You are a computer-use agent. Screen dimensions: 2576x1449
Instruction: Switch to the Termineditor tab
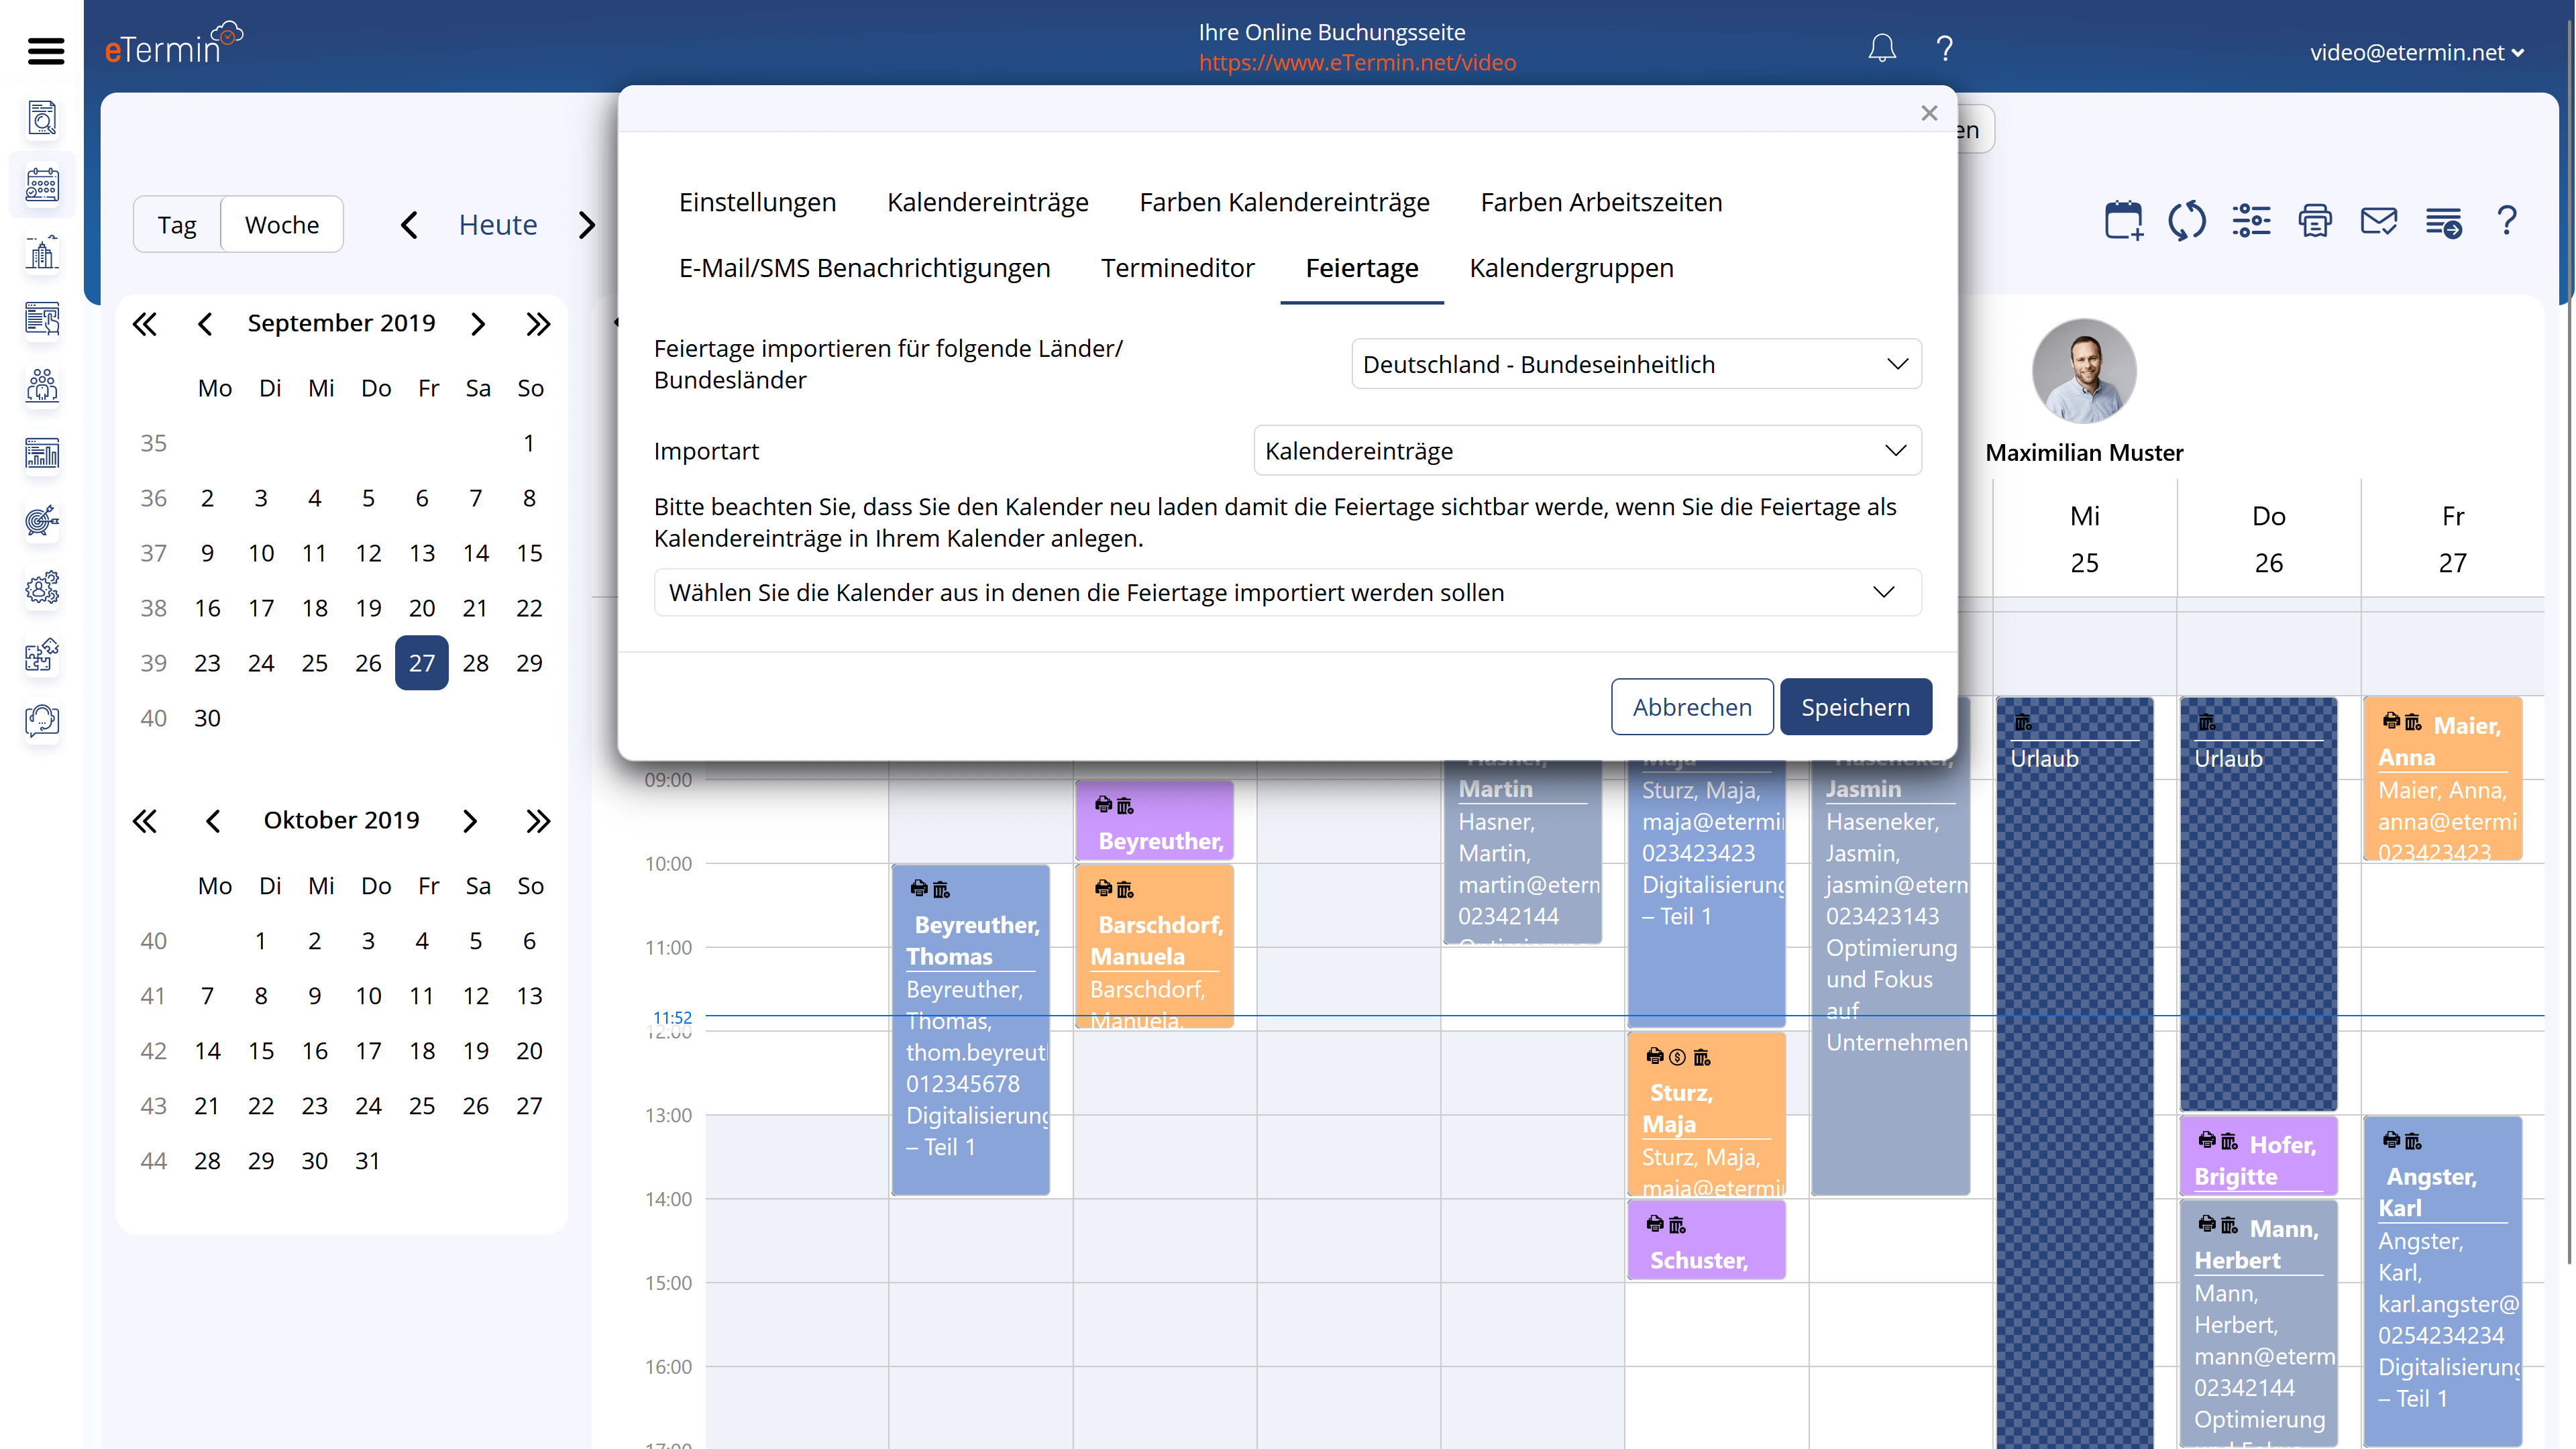coord(1177,267)
